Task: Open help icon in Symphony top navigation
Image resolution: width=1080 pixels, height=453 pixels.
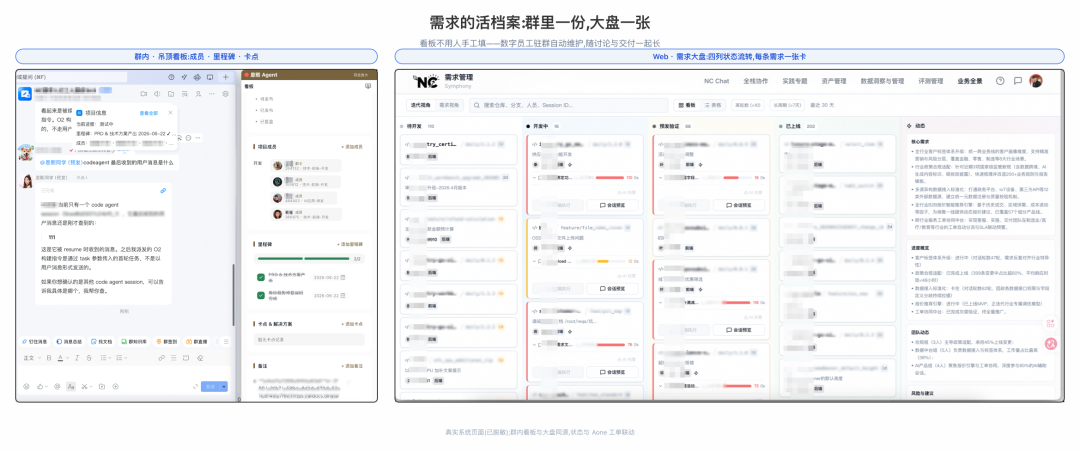Action: pos(1000,81)
